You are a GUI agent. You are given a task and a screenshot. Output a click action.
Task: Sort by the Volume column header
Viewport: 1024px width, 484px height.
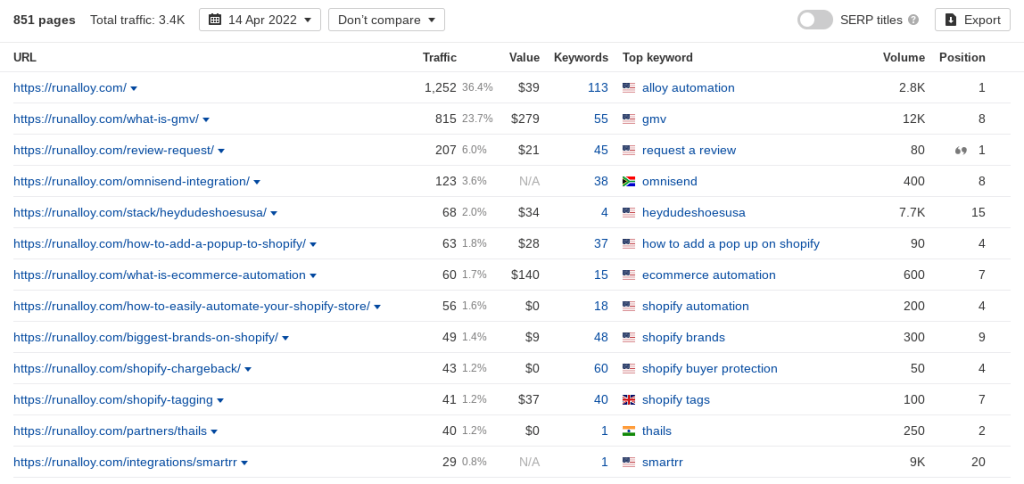(904, 57)
